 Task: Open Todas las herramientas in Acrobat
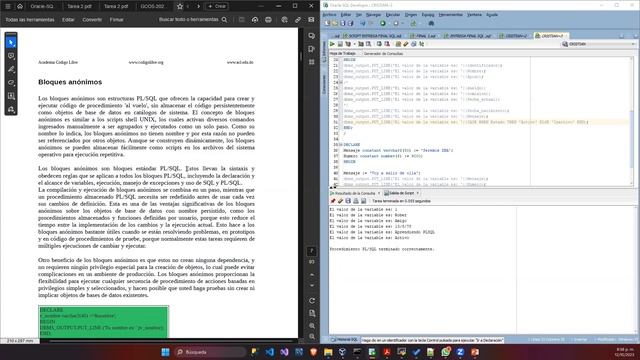tap(30, 20)
